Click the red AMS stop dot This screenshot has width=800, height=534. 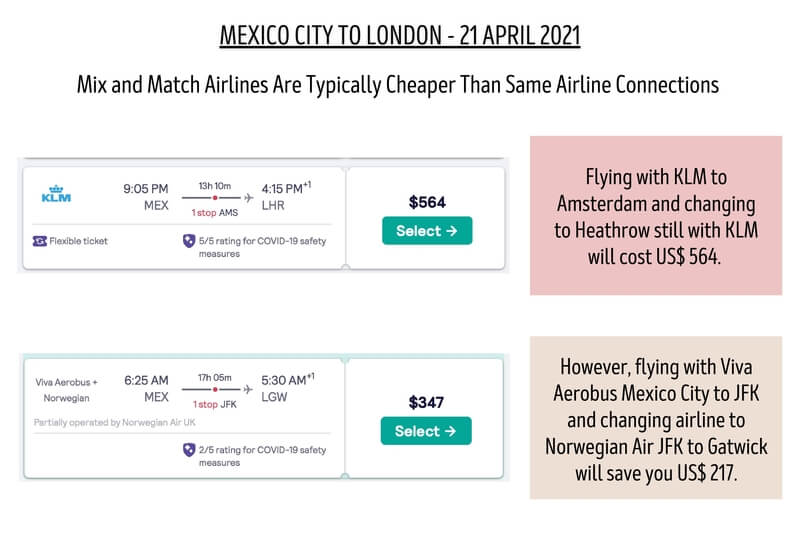click(215, 197)
